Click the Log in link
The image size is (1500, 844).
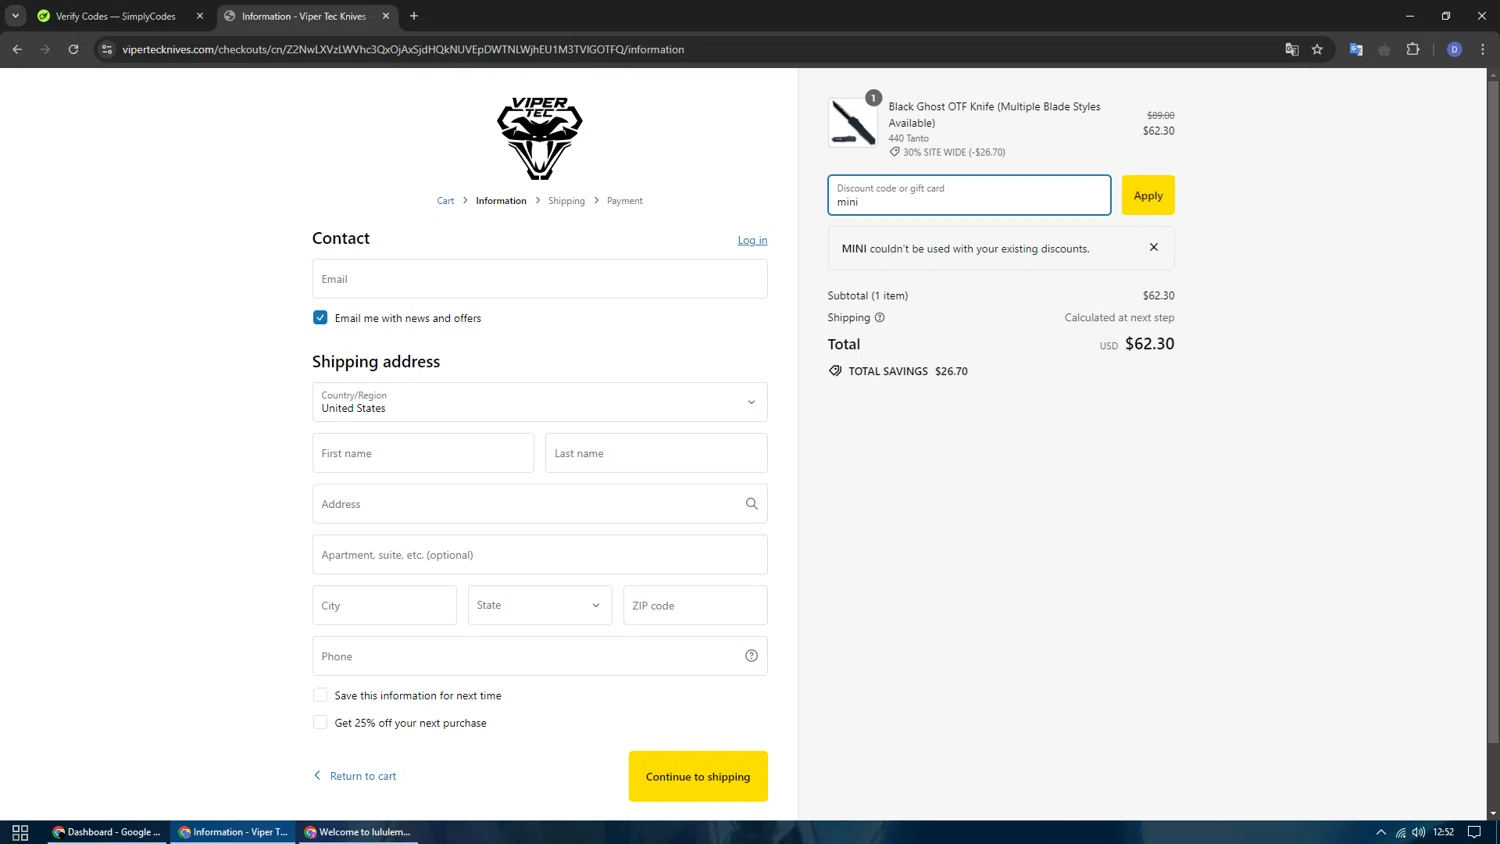pyautogui.click(x=752, y=240)
